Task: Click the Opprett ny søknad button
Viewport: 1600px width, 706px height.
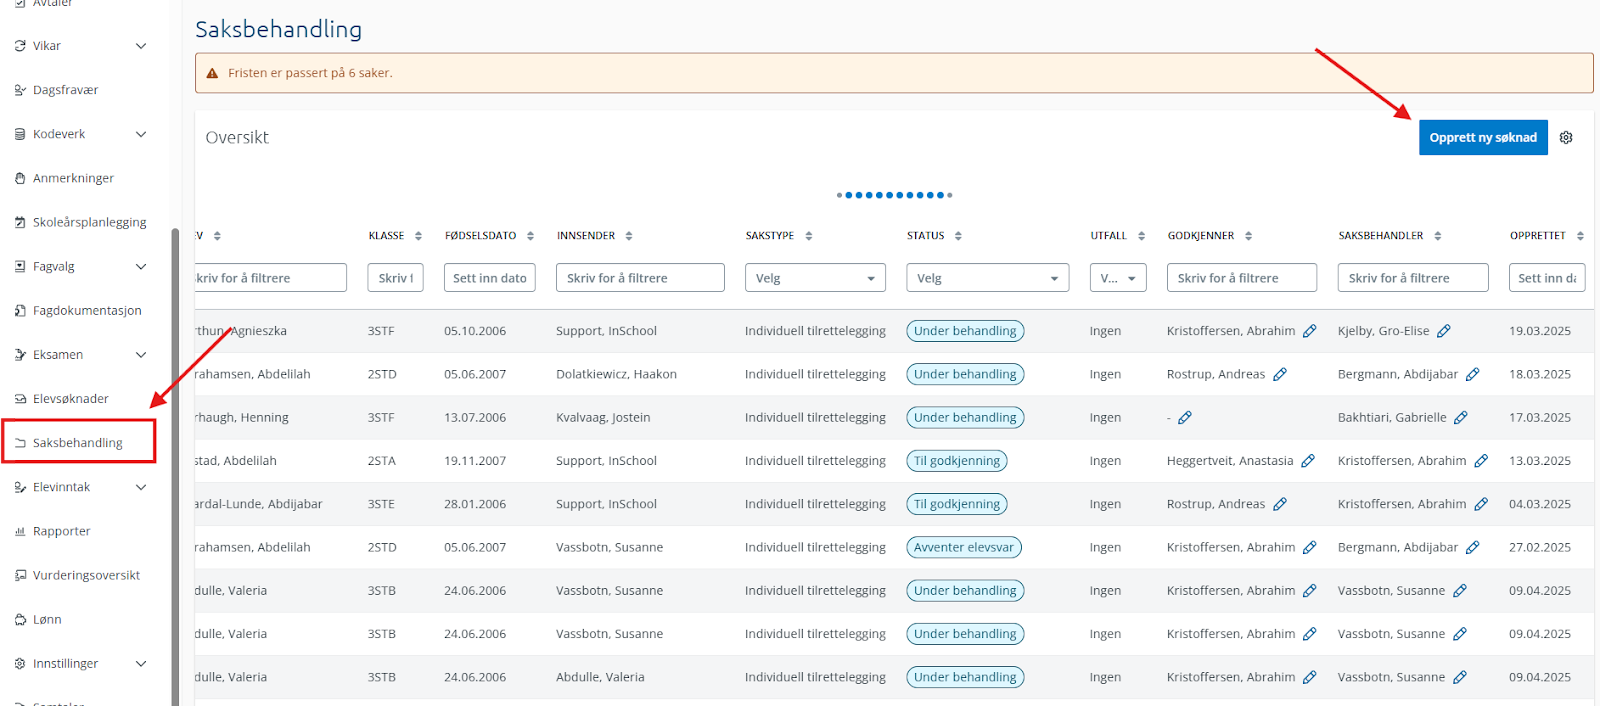Action: pyautogui.click(x=1483, y=138)
